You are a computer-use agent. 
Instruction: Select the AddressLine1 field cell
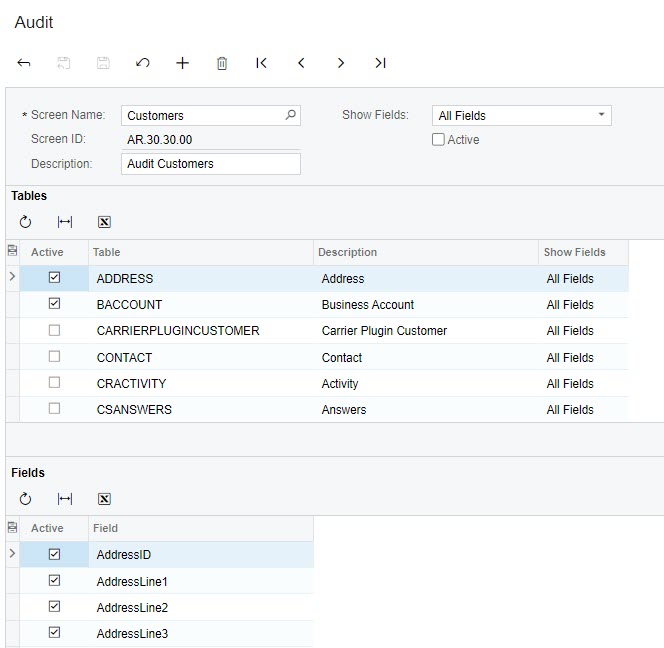201,582
